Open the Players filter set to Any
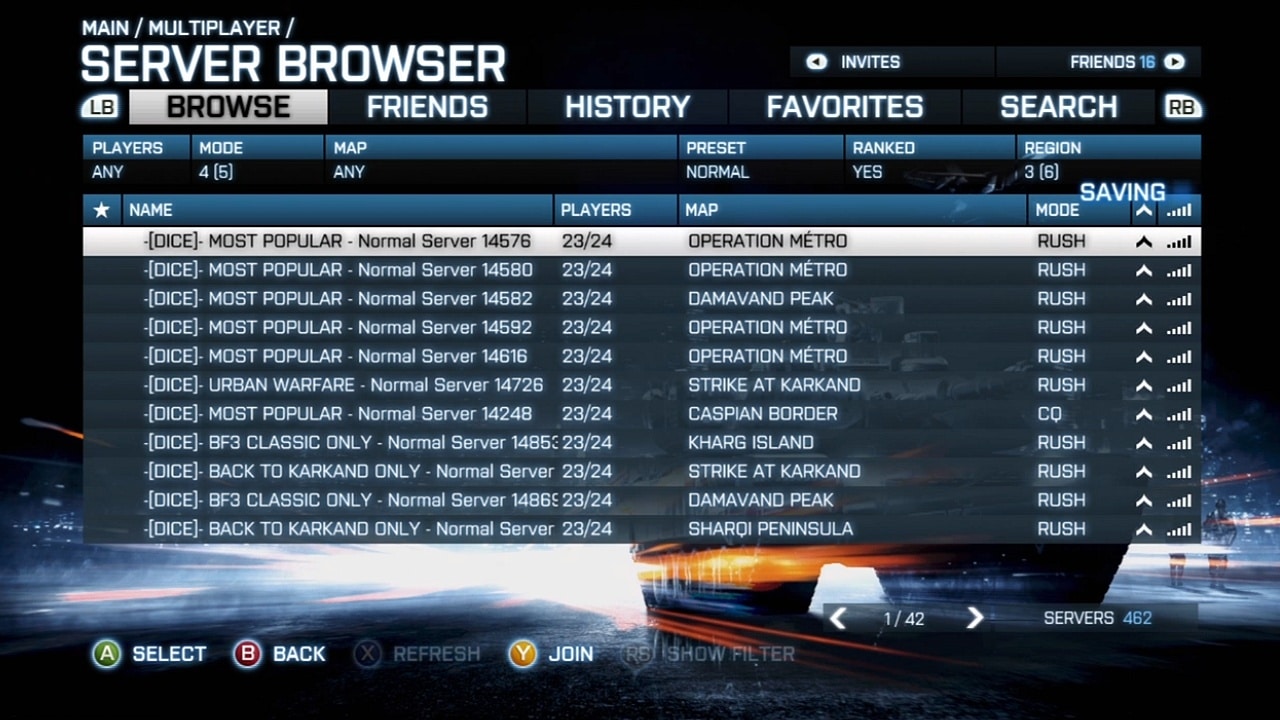The height and width of the screenshot is (720, 1280). 135,160
